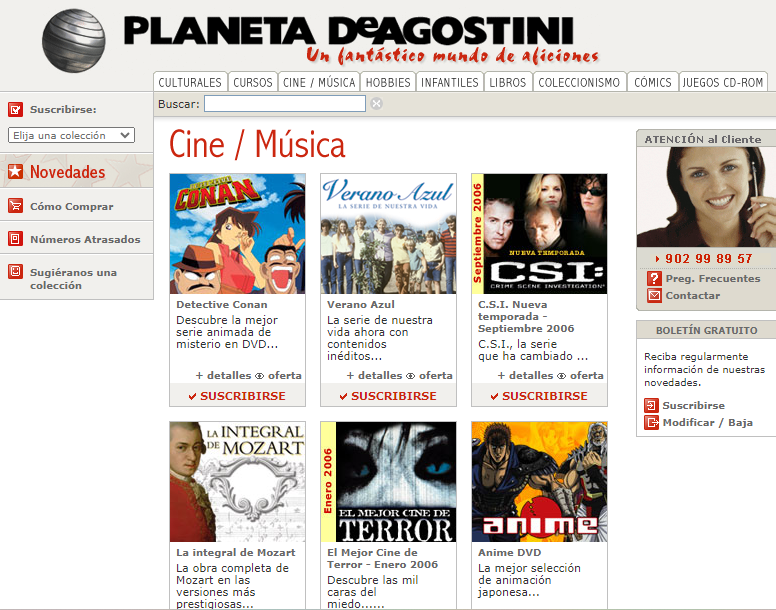
Task: Click + detalles for Verano Azul
Action: (375, 375)
